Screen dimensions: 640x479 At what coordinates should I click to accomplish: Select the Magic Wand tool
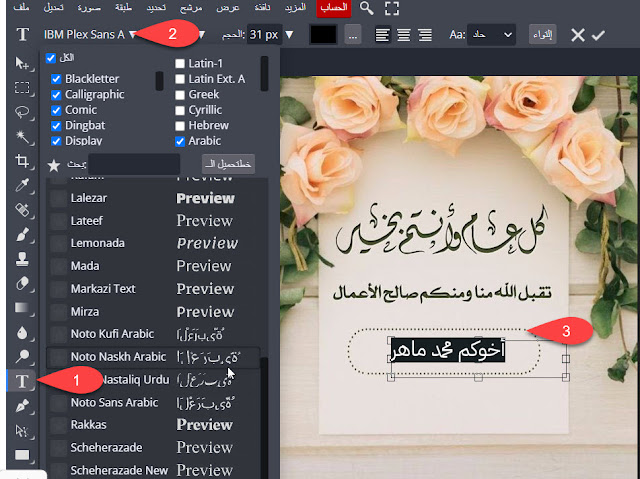click(22, 137)
